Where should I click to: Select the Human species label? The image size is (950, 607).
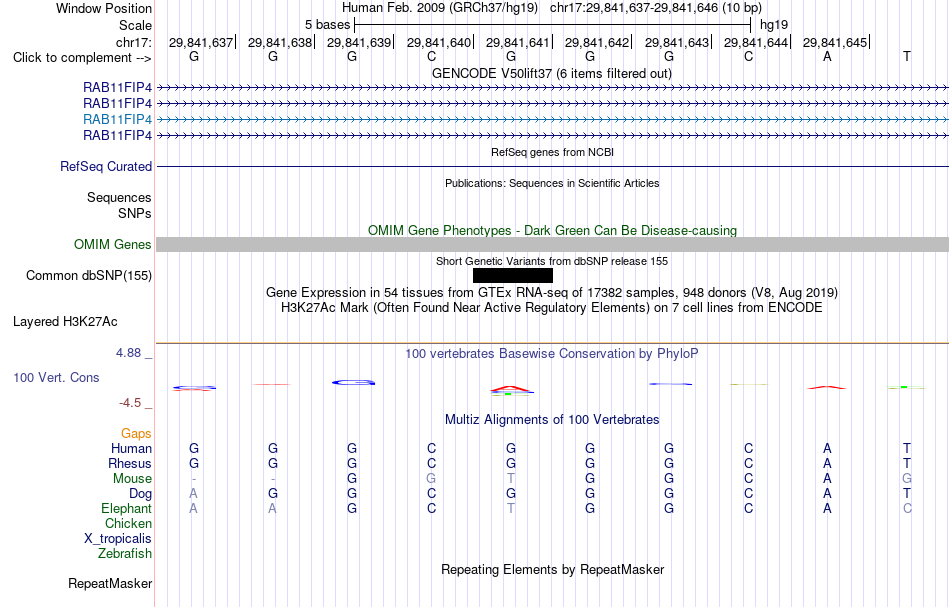coord(131,448)
